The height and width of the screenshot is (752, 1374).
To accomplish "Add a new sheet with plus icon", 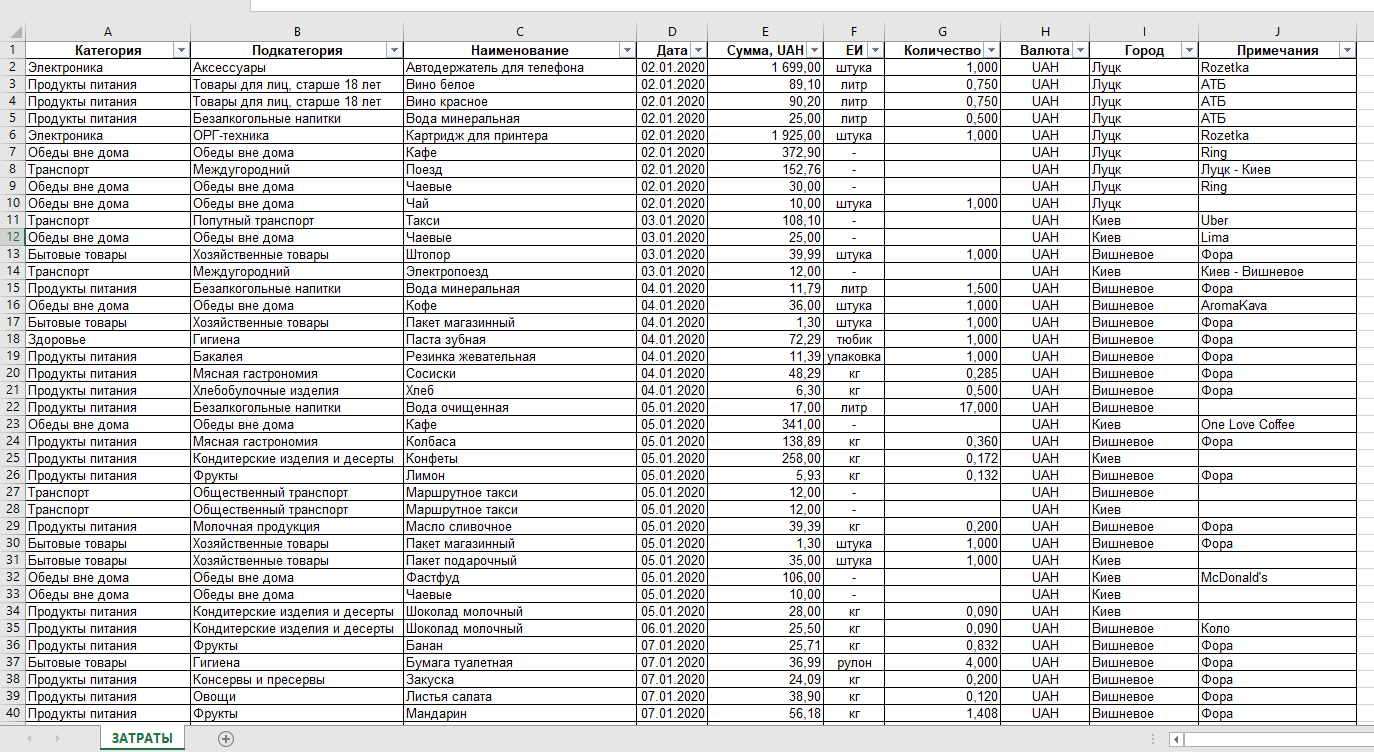I will [x=226, y=739].
